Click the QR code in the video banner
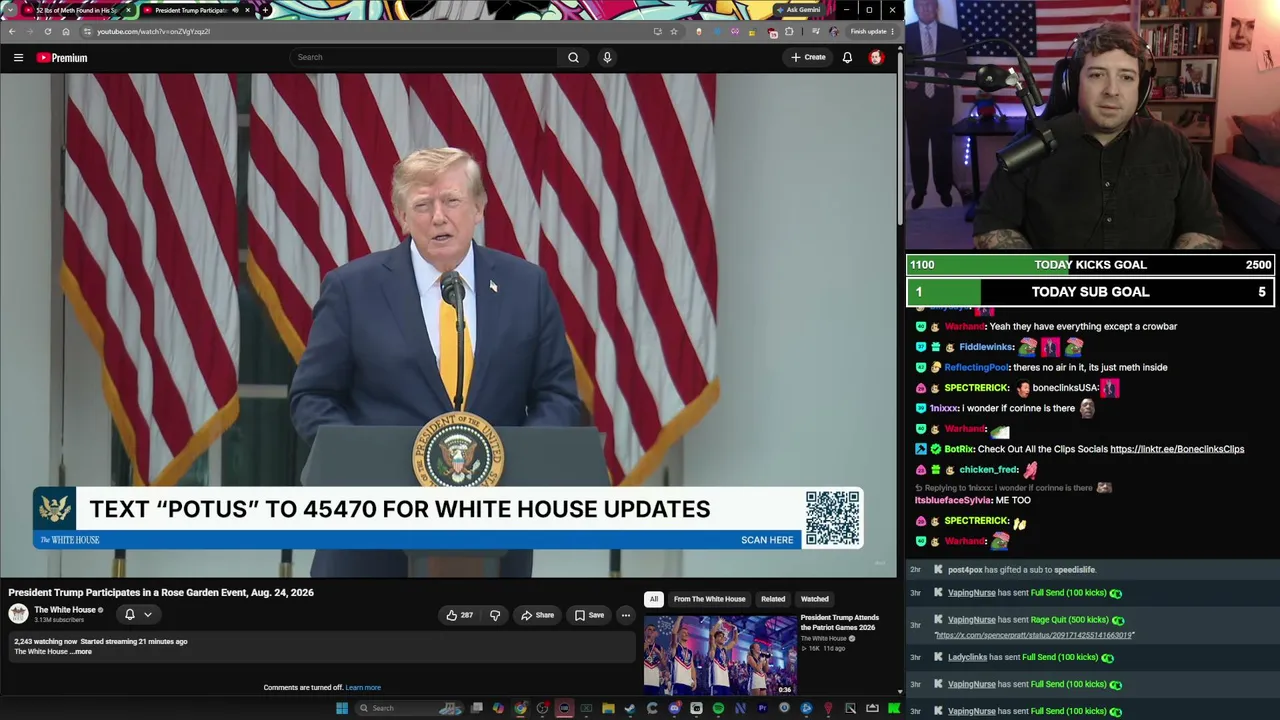 point(832,518)
